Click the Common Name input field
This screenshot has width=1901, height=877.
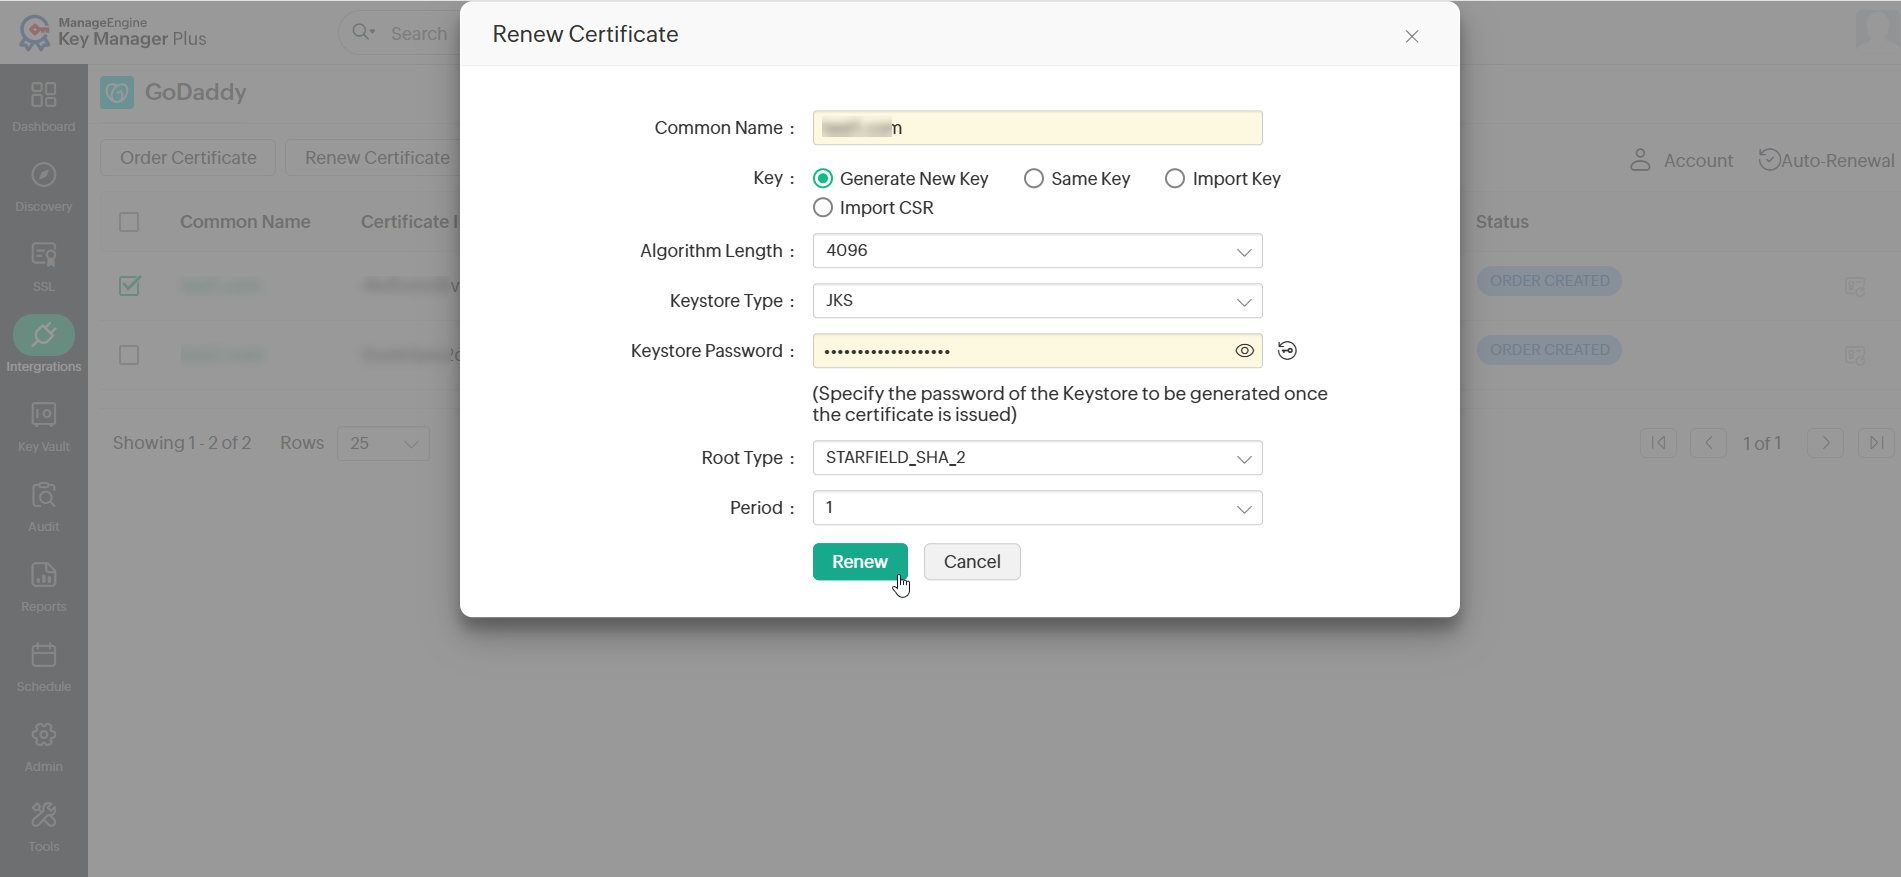coord(1037,128)
